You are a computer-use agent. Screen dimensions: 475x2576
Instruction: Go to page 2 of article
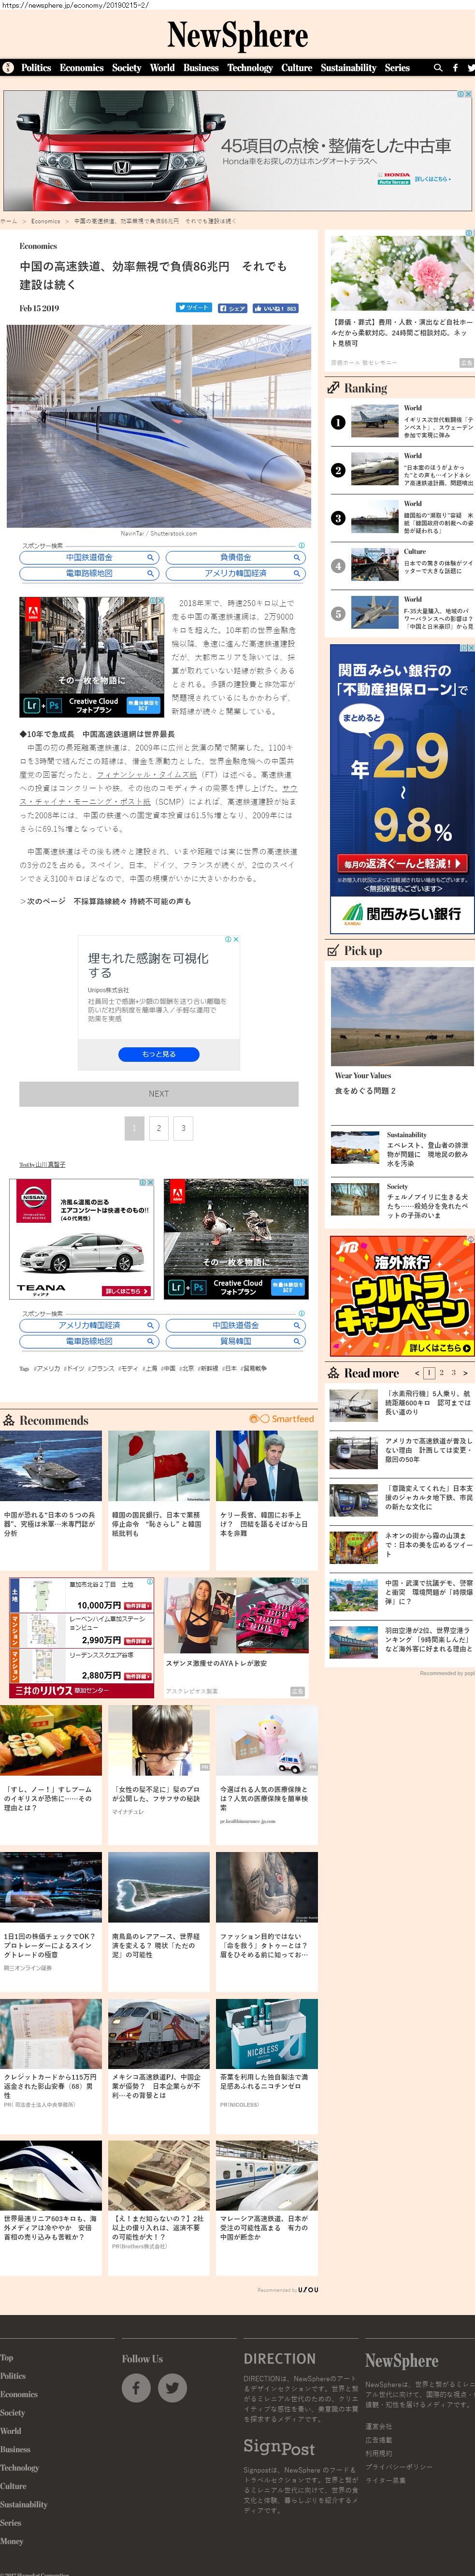(158, 1128)
